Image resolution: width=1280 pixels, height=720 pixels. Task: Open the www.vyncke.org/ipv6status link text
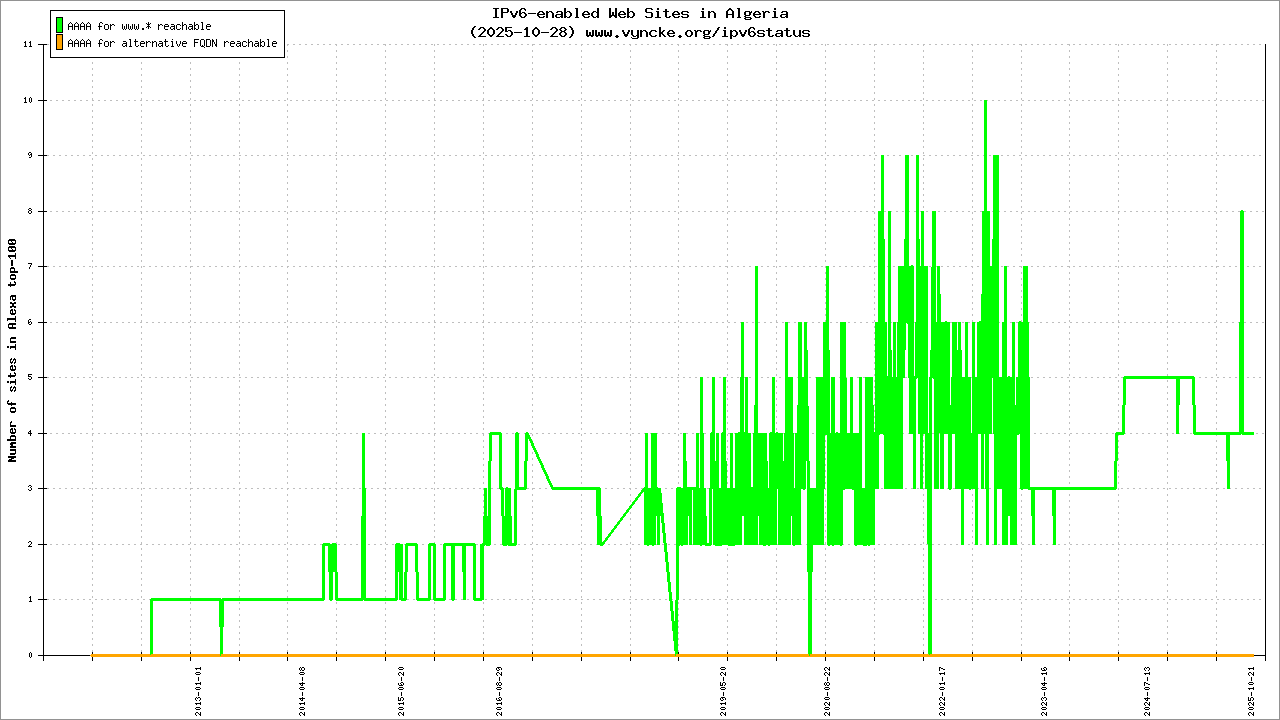point(697,32)
